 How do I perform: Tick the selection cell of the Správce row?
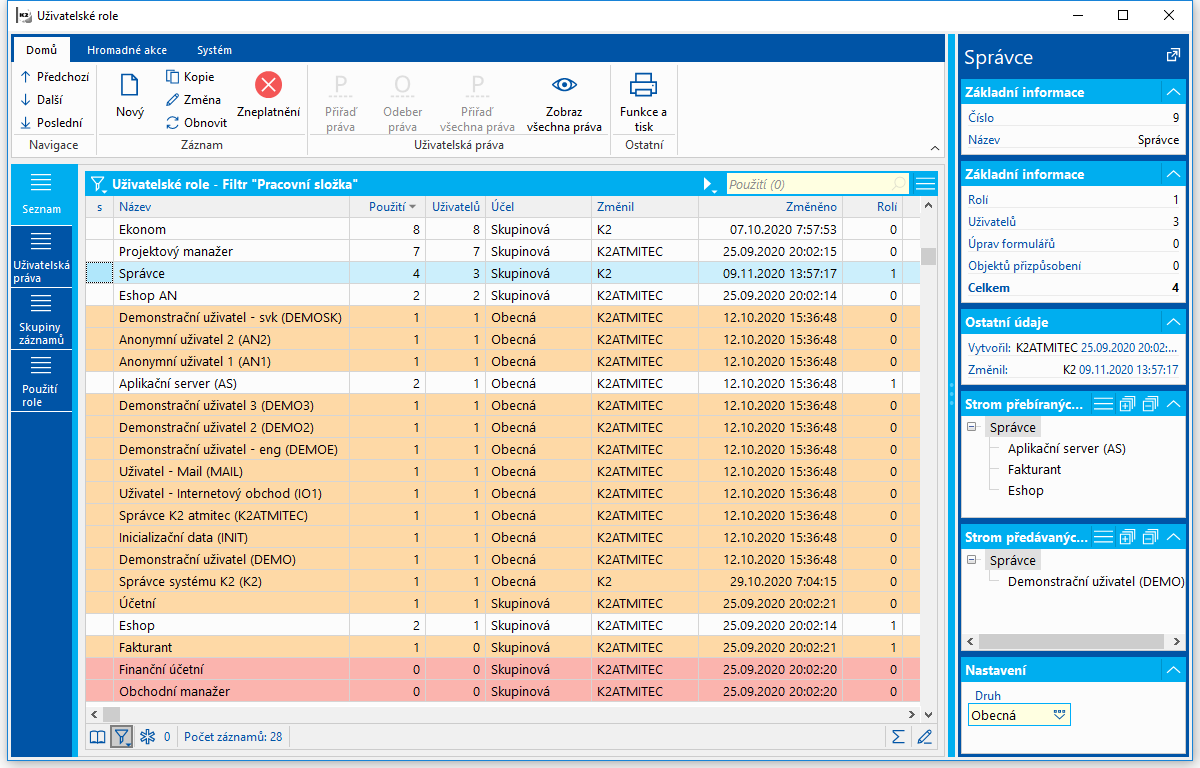99,273
